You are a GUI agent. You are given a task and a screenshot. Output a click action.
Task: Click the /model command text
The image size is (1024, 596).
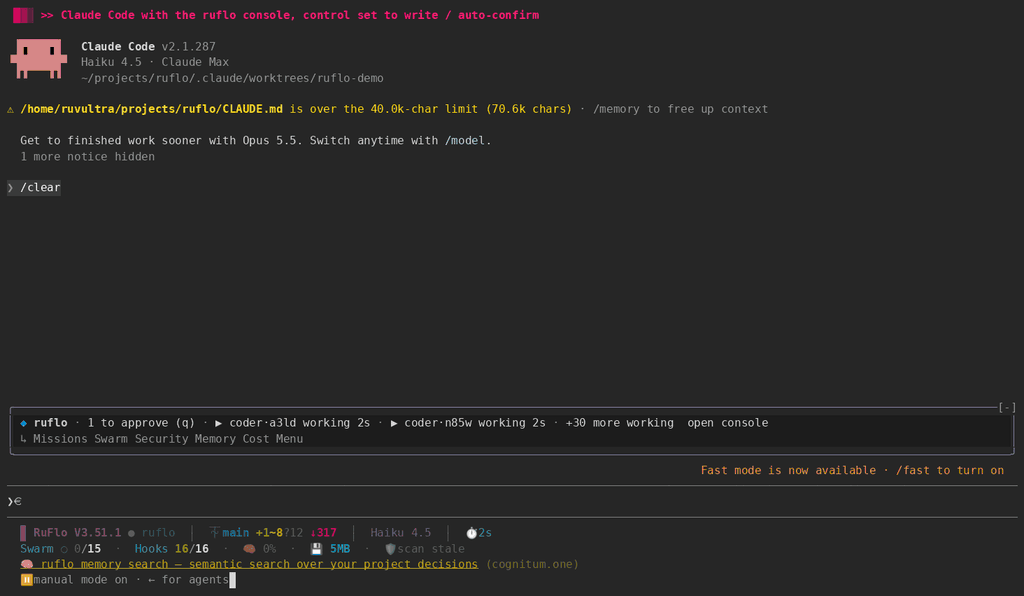[x=465, y=140]
